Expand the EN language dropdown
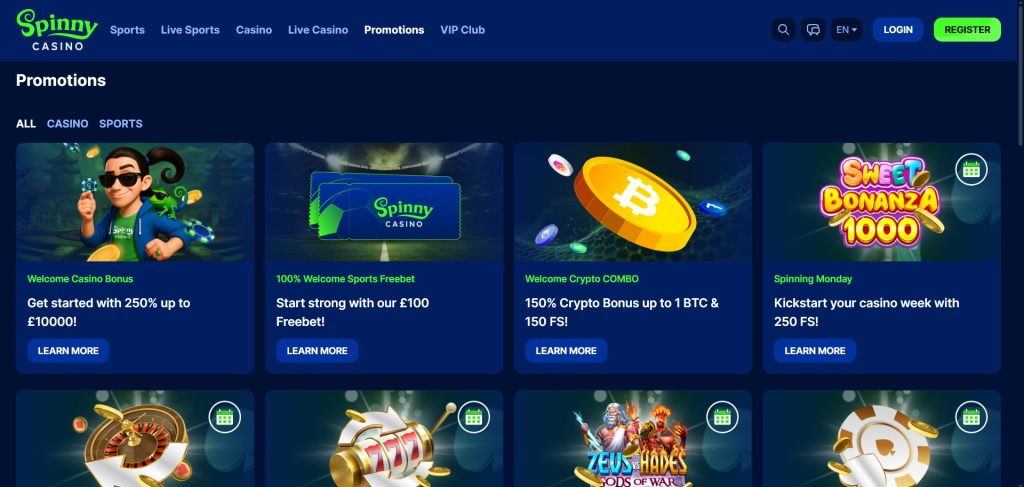The image size is (1024, 487). coord(846,29)
